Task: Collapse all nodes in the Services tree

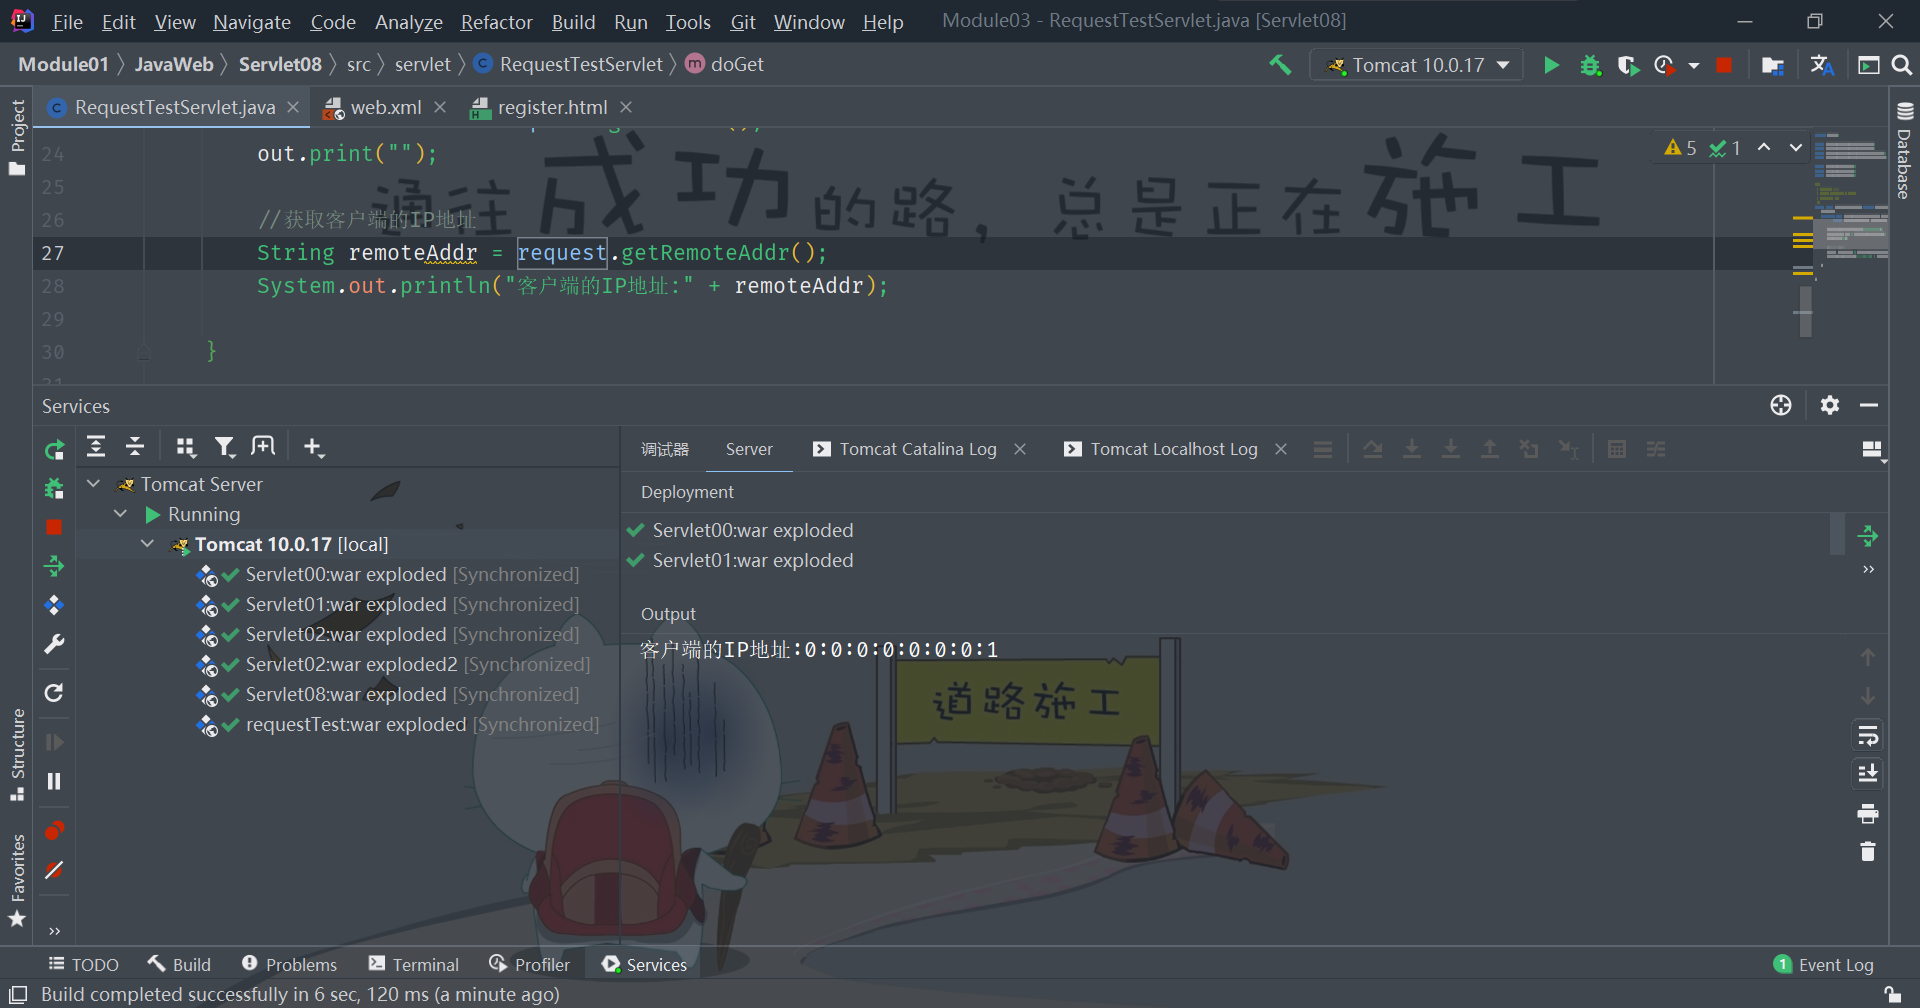Action: click(x=135, y=447)
